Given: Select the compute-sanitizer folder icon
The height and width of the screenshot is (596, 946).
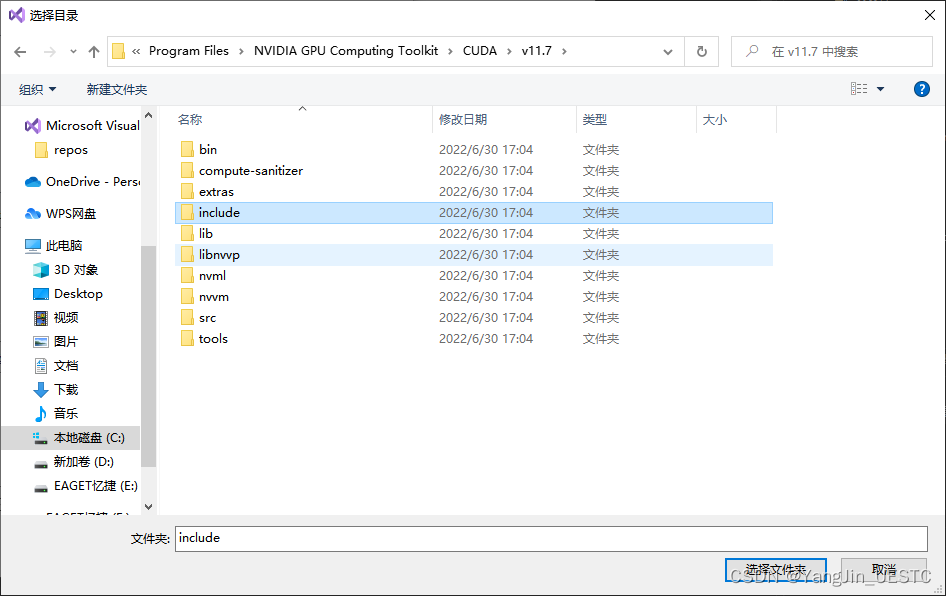Looking at the screenshot, I should [187, 170].
